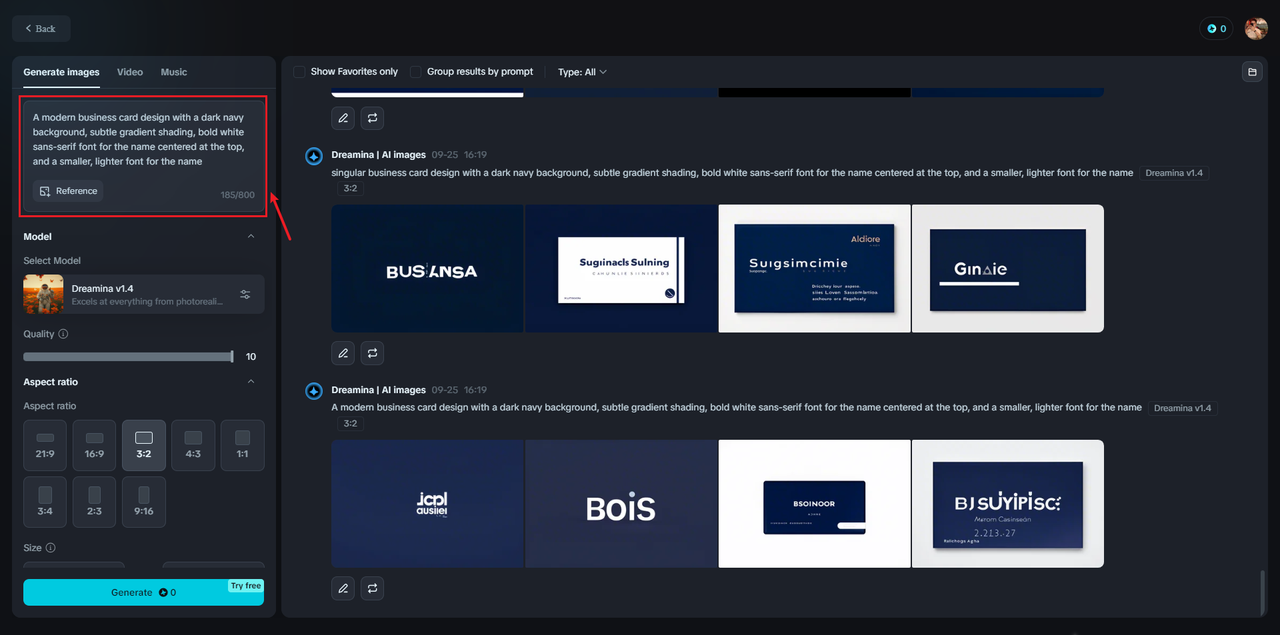Select the 3:4 aspect ratio
1280x635 pixels.
point(45,502)
